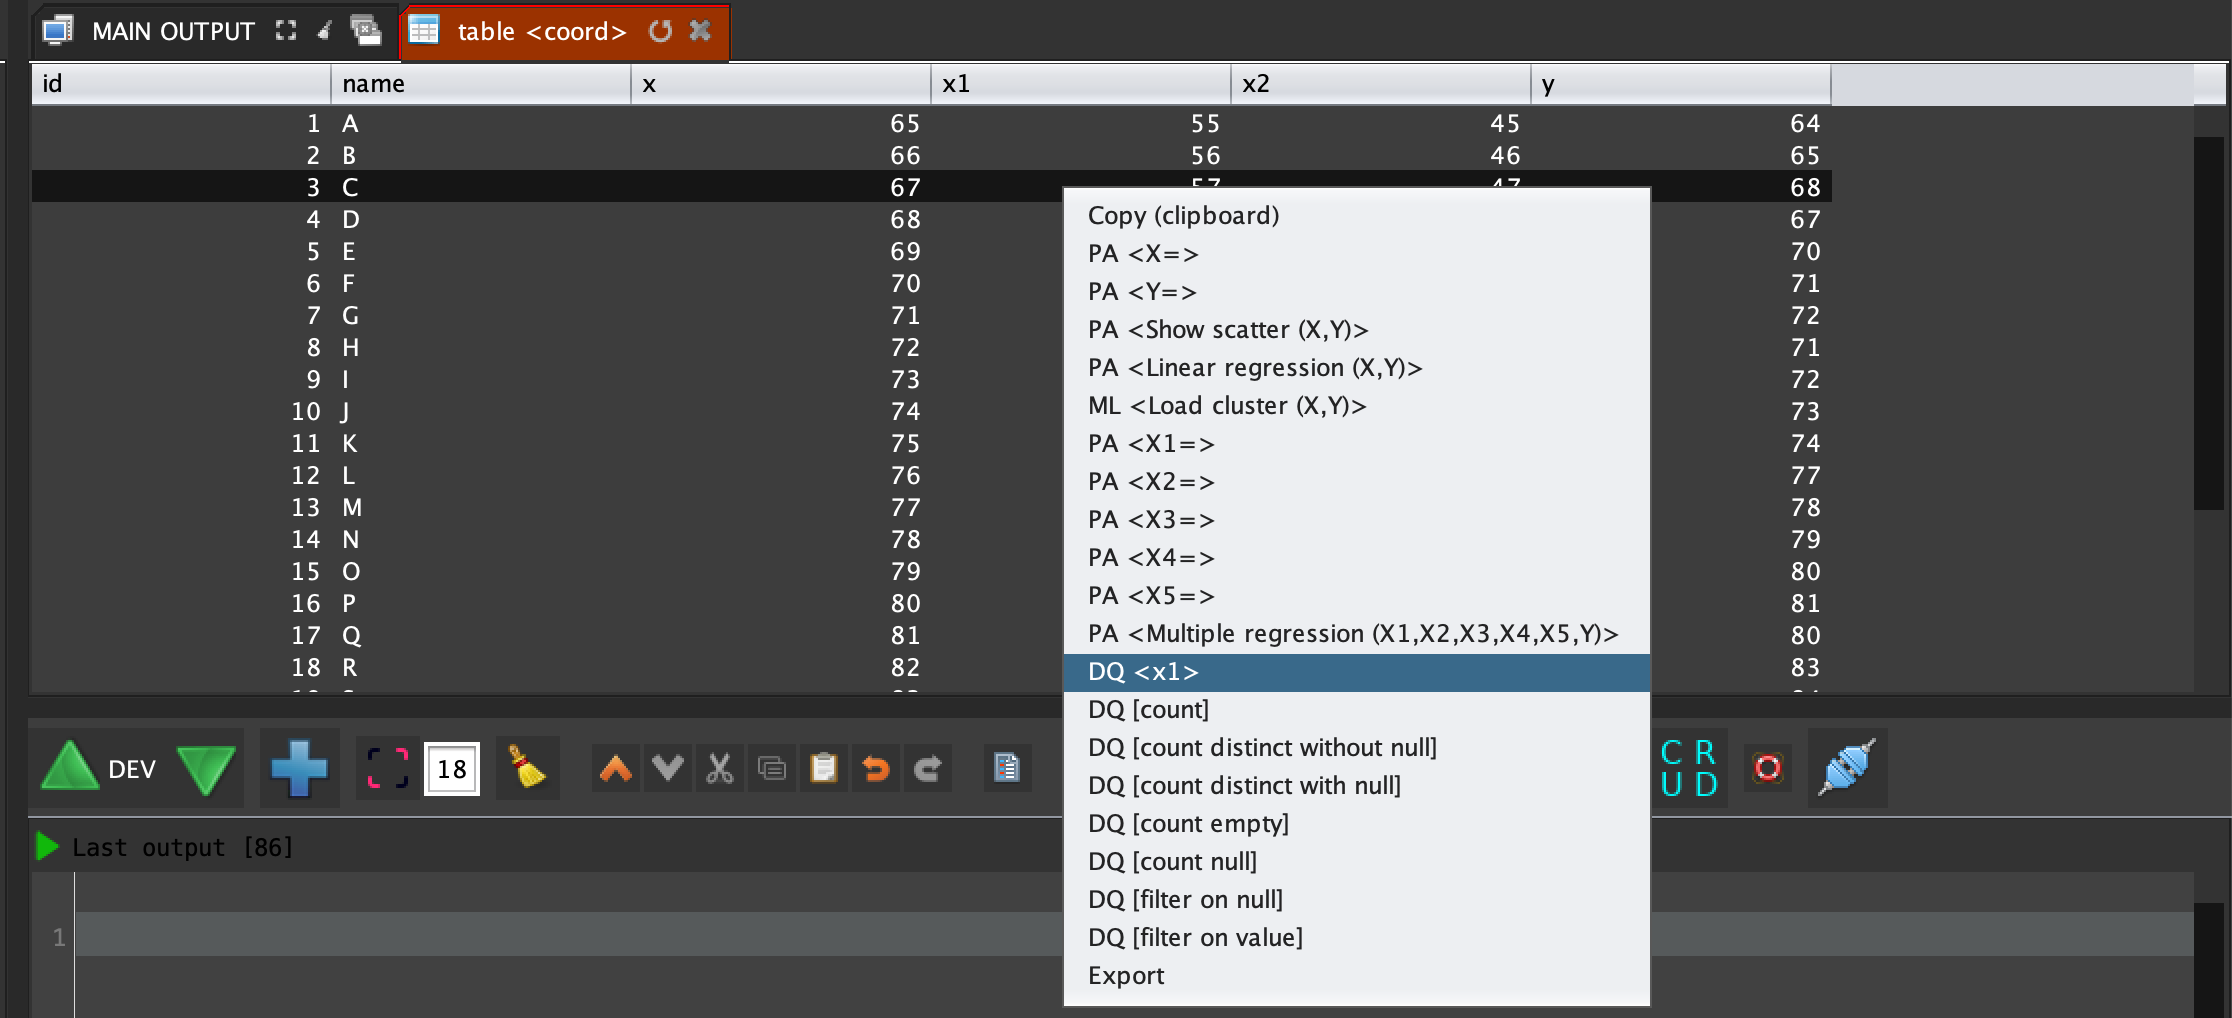This screenshot has width=2232, height=1018.
Task: Close the table coord tab
Action: pos(701,31)
